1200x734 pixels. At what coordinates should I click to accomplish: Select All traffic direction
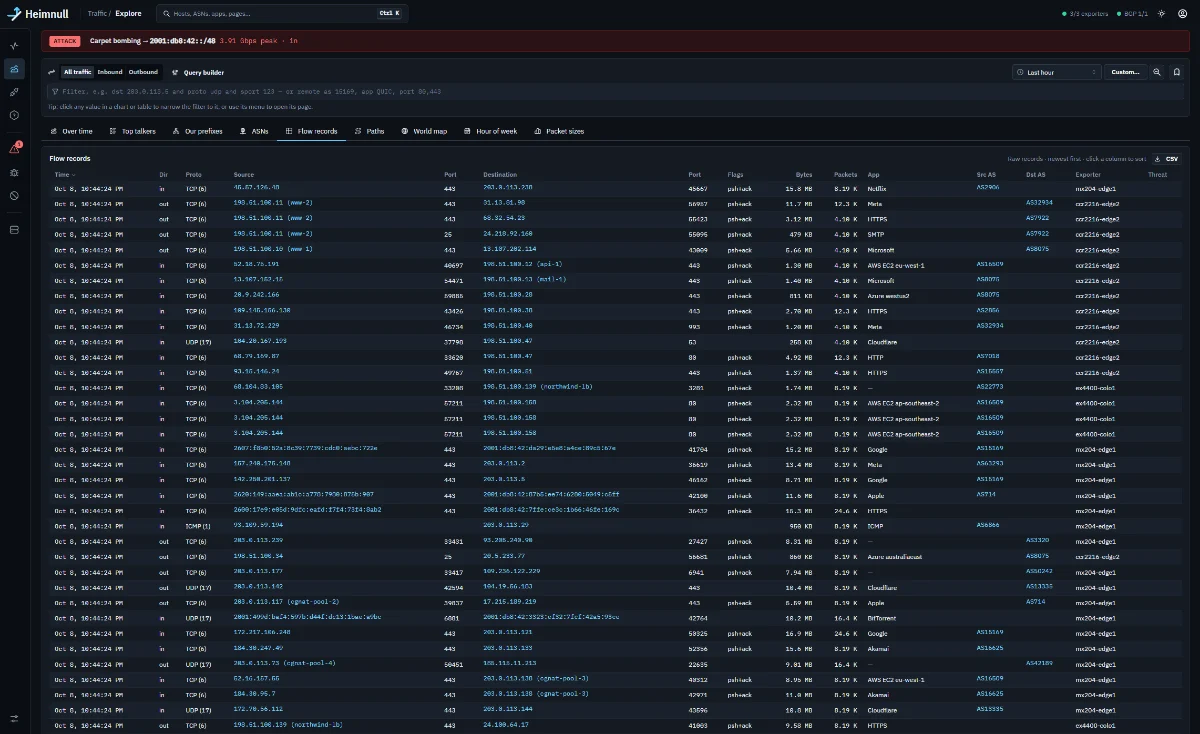coord(77,72)
